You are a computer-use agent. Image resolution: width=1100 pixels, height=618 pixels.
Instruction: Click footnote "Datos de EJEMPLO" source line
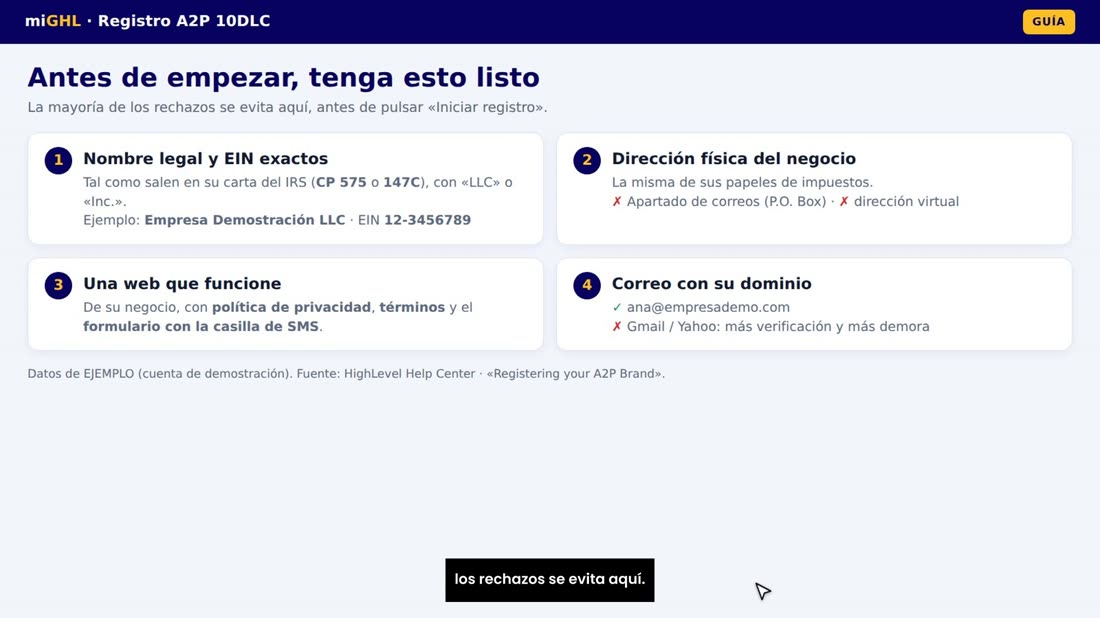346,374
